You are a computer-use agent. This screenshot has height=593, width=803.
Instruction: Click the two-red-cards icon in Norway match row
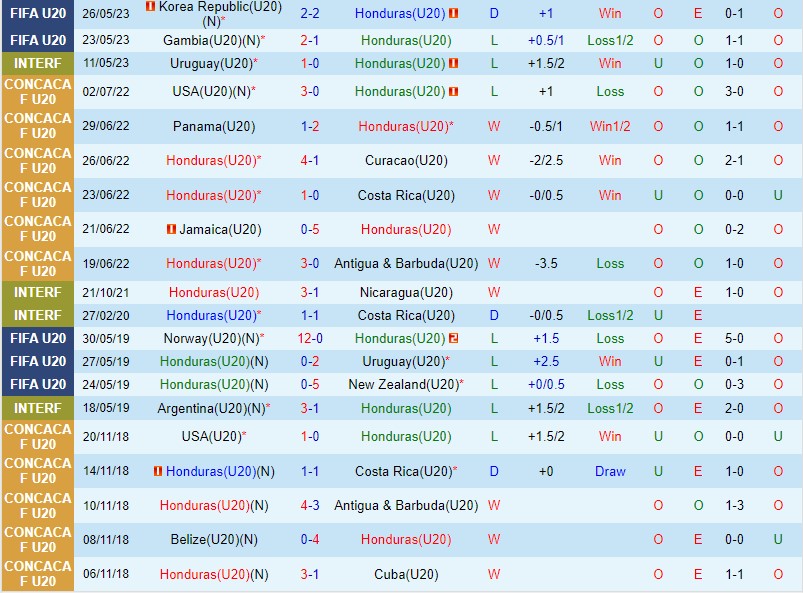[x=453, y=338]
